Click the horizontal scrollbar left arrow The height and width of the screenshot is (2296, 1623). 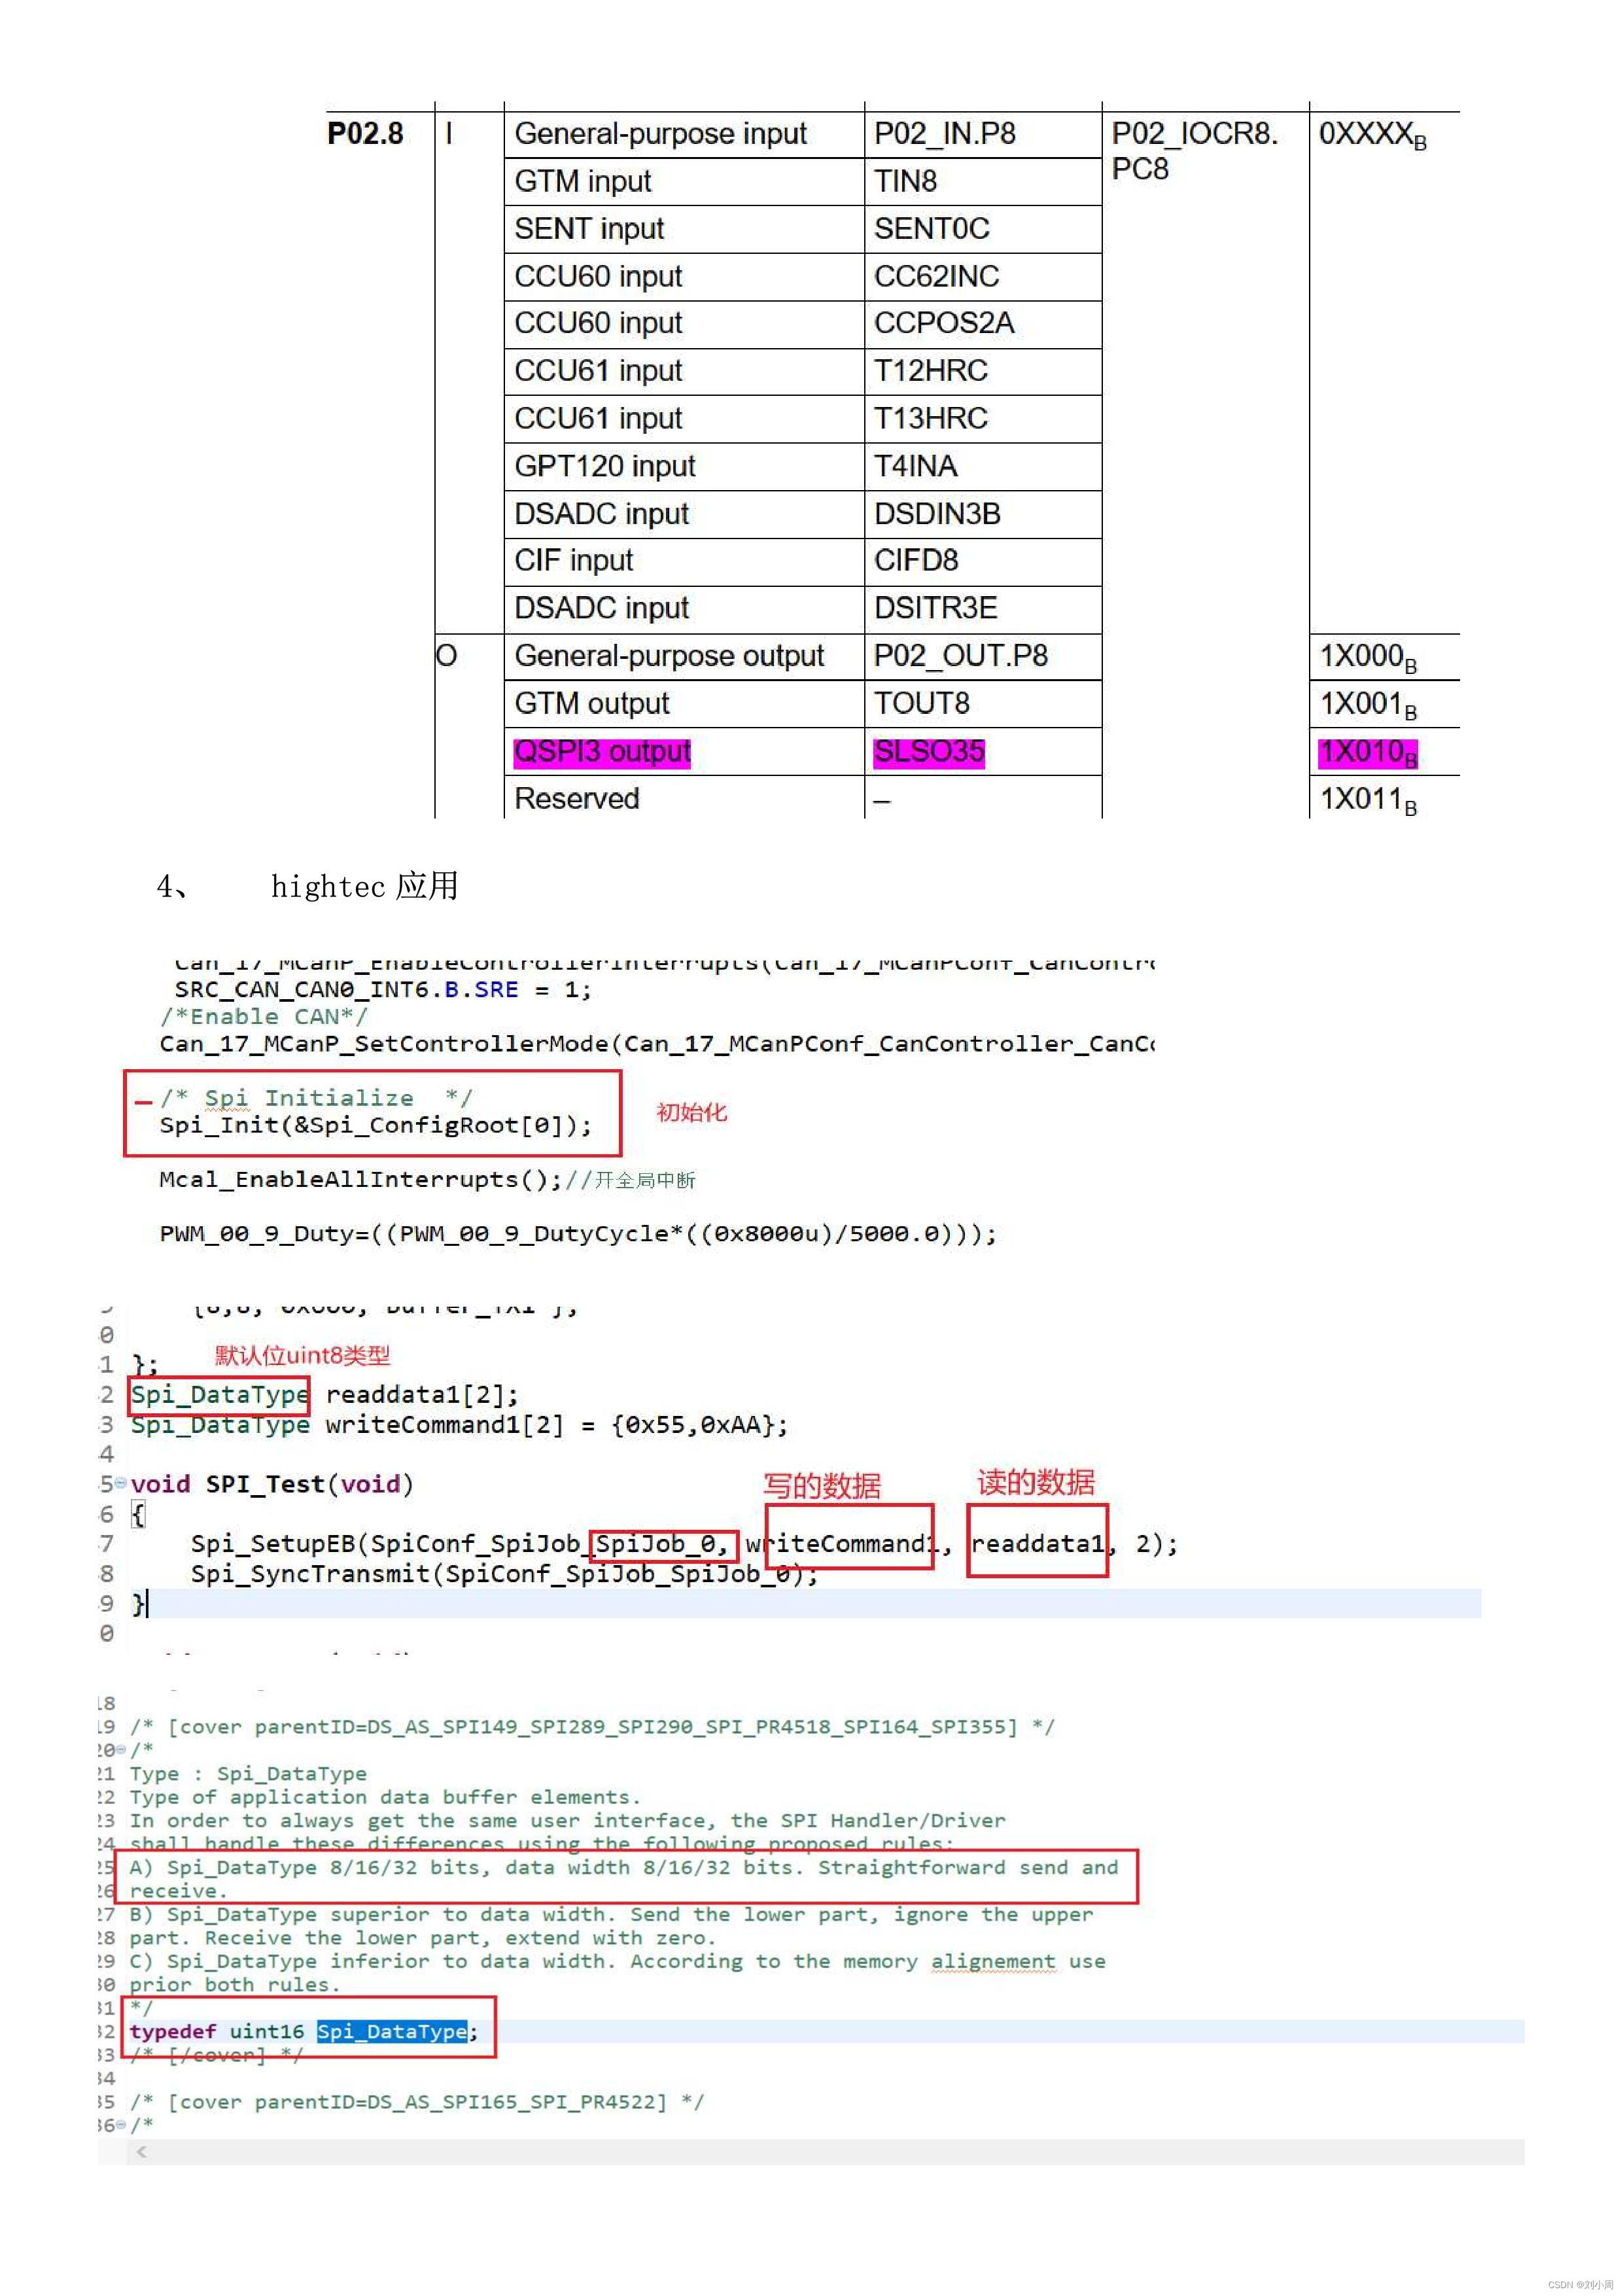(x=142, y=2151)
